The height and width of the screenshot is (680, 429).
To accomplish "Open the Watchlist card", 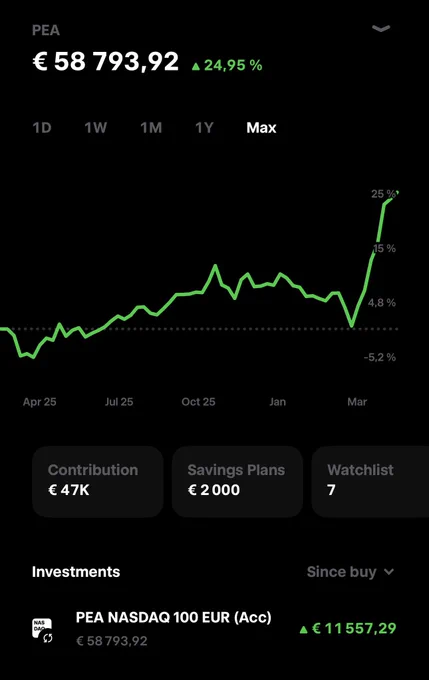I will point(370,481).
